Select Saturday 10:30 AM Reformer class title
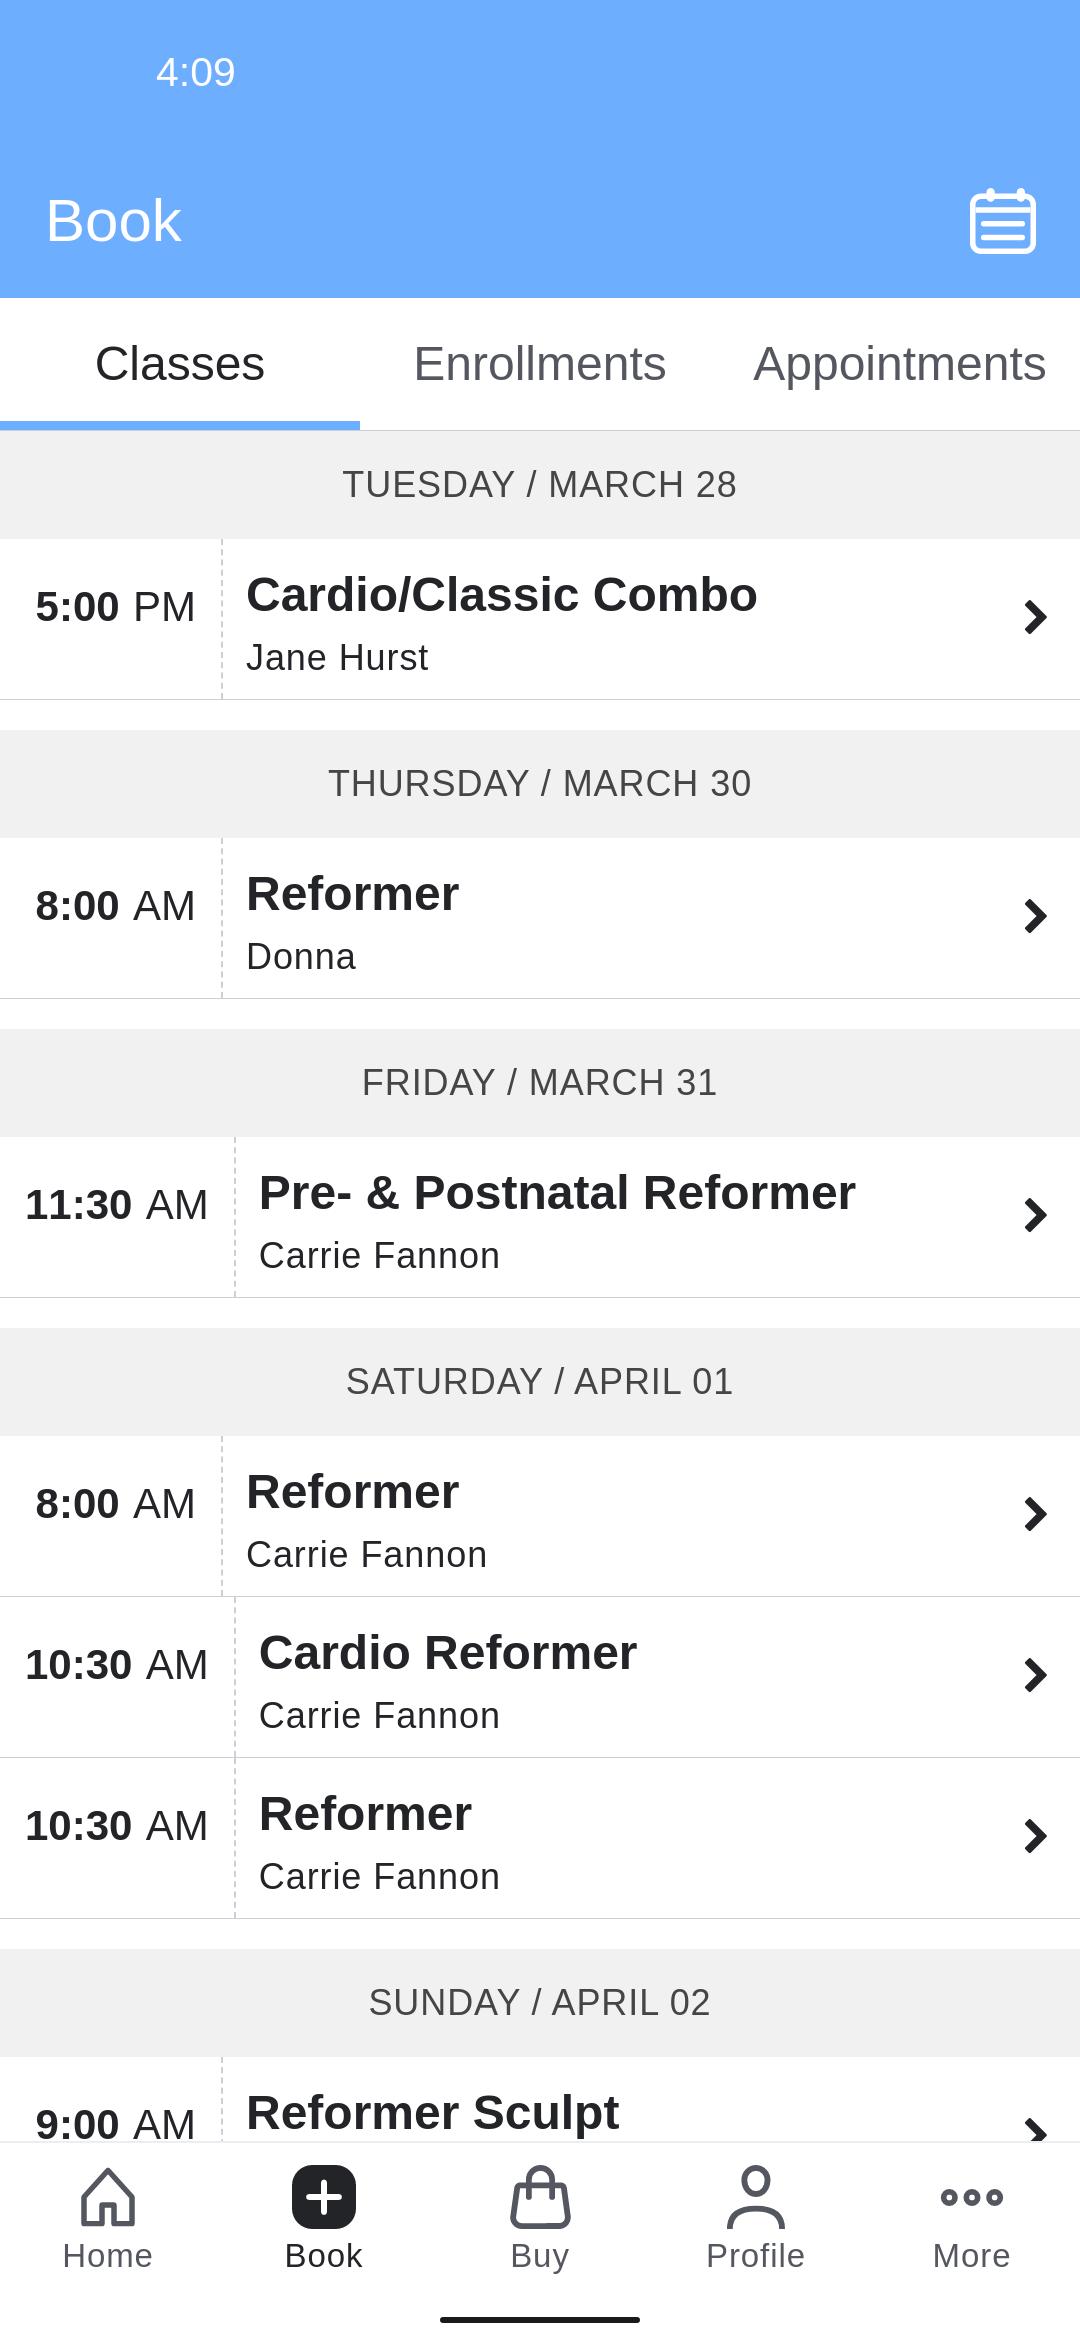This screenshot has height=2340, width=1080. tap(365, 1814)
